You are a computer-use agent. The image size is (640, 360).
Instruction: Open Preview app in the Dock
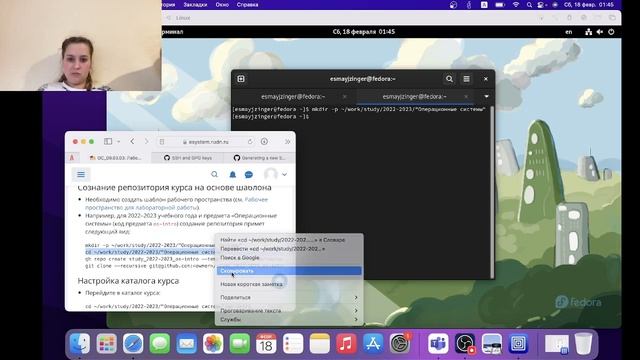(x=492, y=343)
